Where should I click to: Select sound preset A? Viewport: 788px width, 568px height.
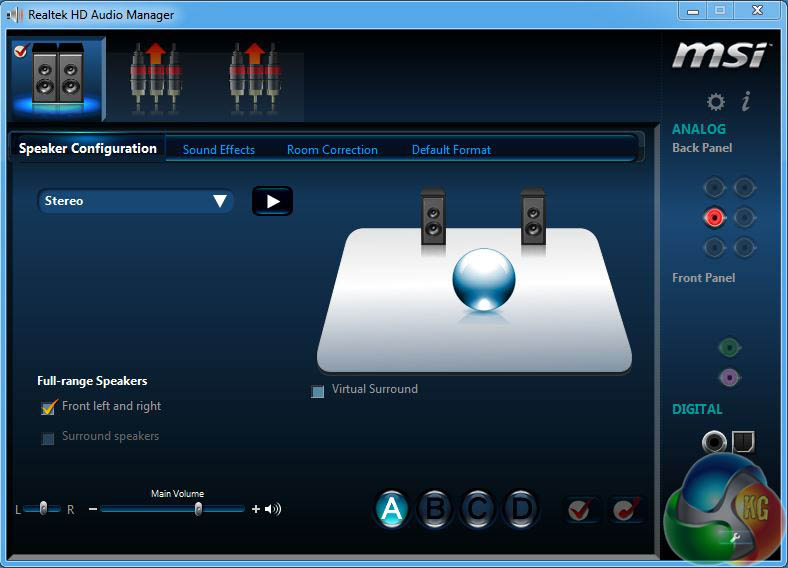point(391,509)
